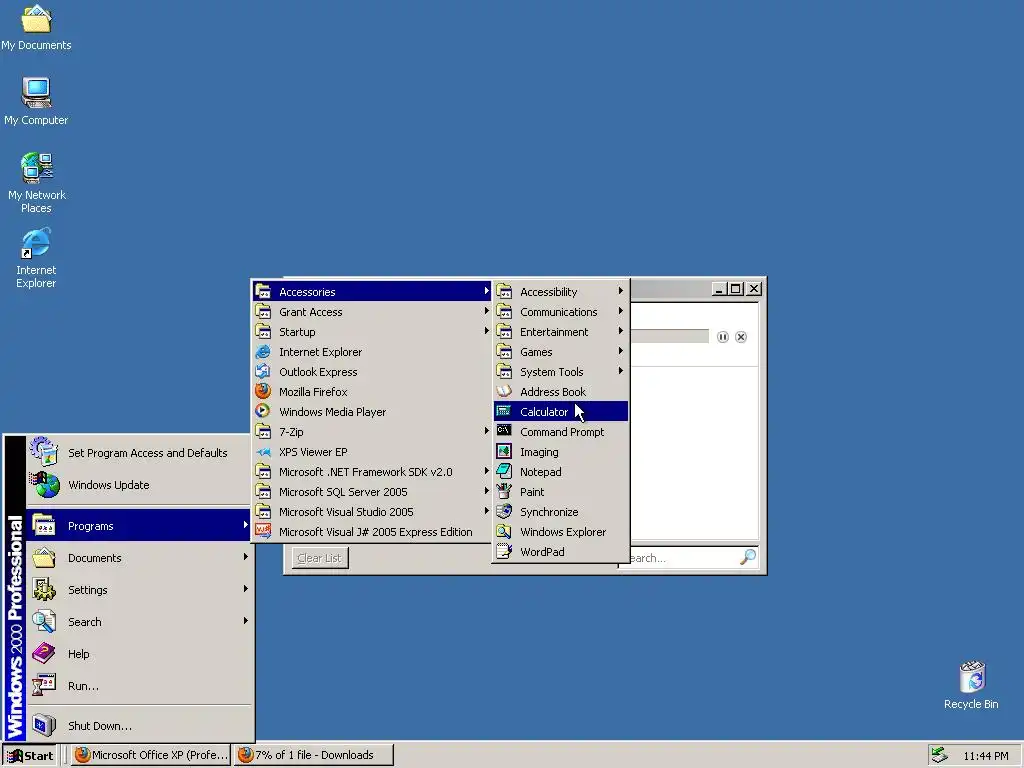Expand the Startup folder
The width and height of the screenshot is (1024, 768).
(372, 332)
